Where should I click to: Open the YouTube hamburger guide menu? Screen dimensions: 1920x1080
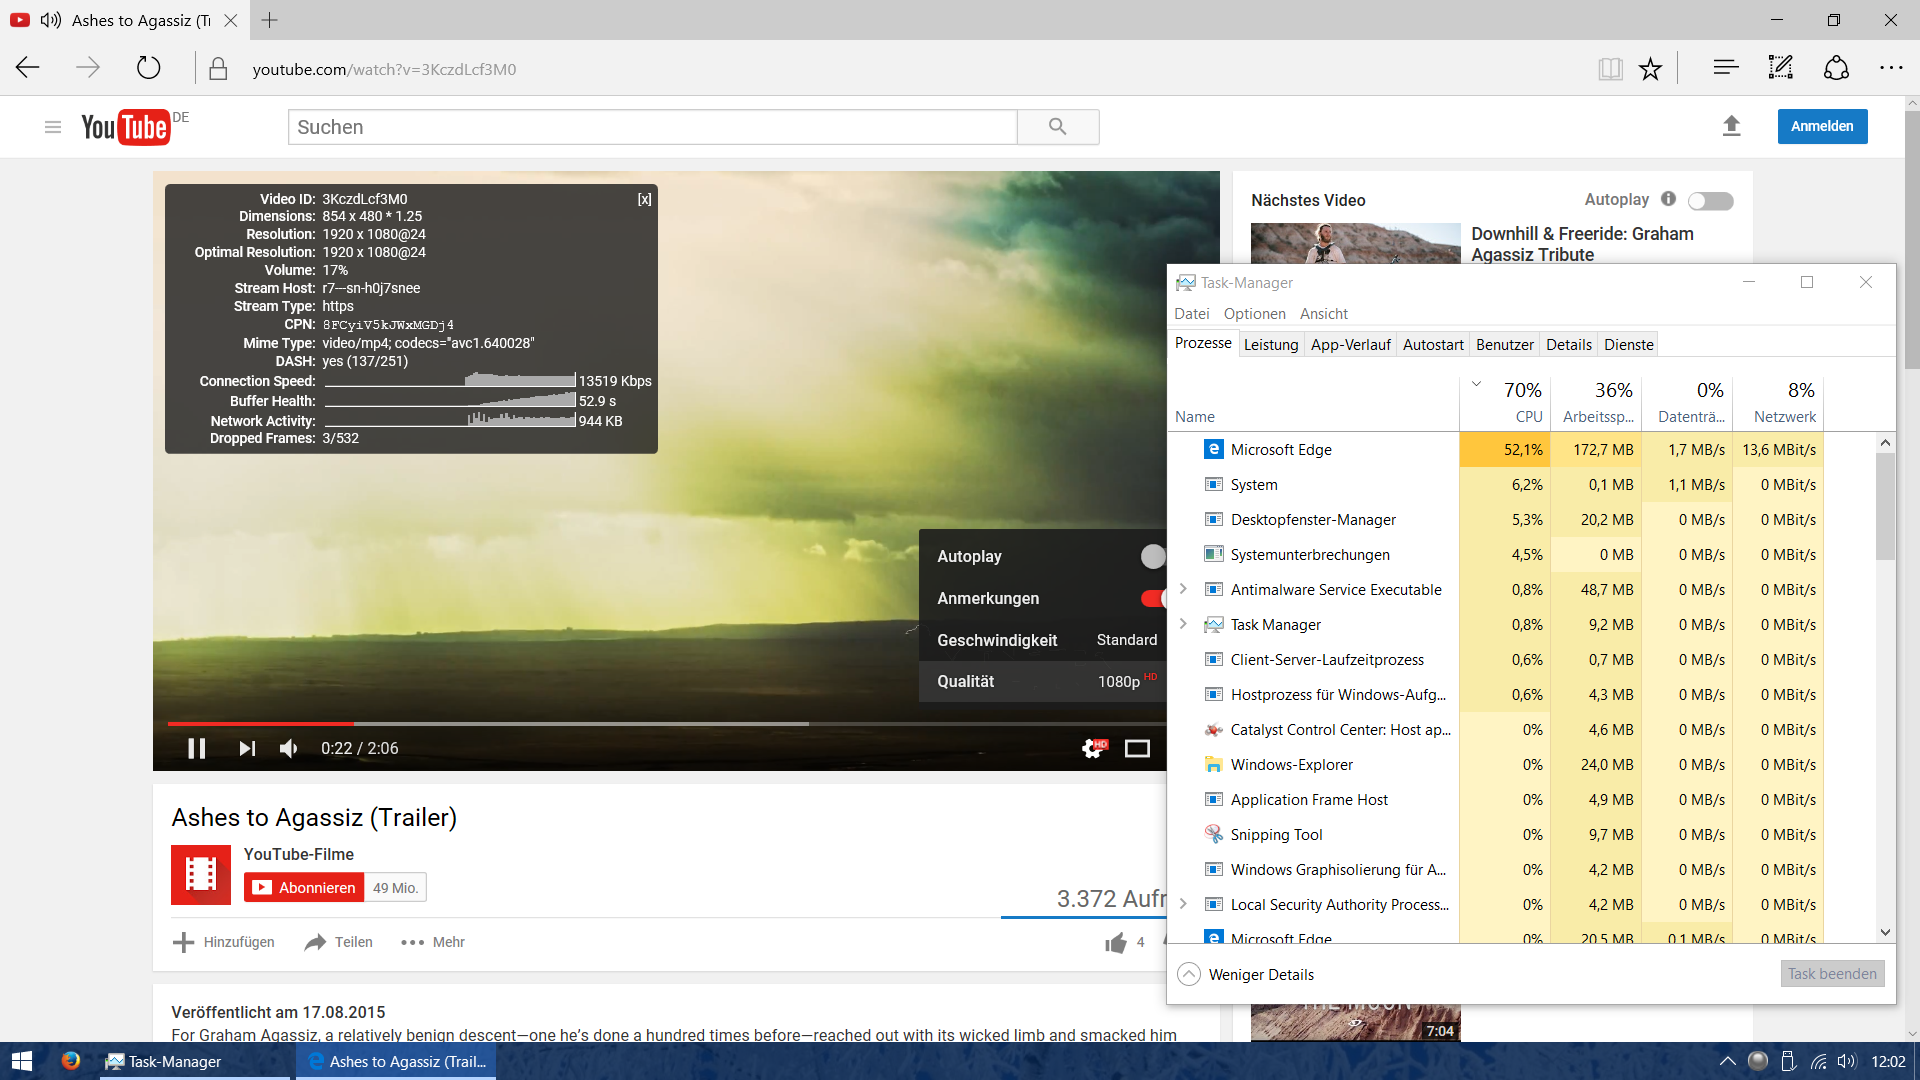tap(53, 127)
